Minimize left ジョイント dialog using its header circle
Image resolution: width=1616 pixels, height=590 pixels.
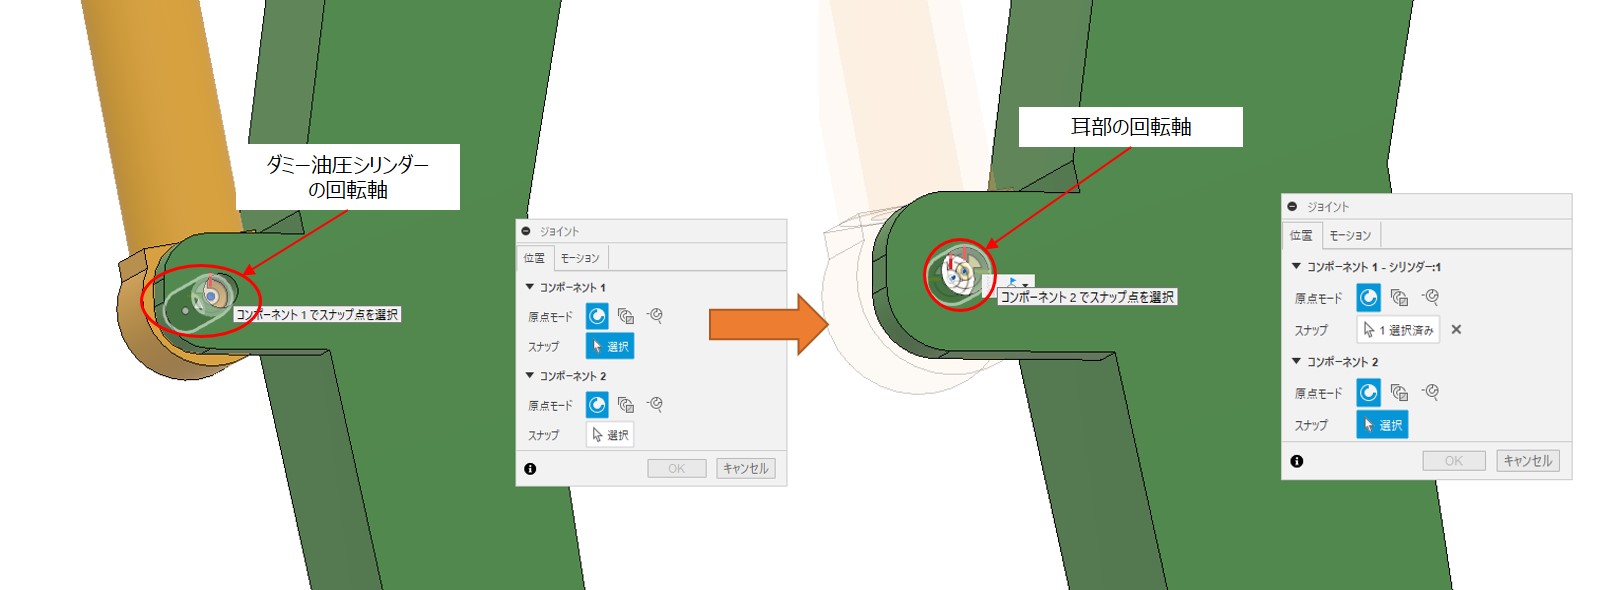[x=526, y=231]
